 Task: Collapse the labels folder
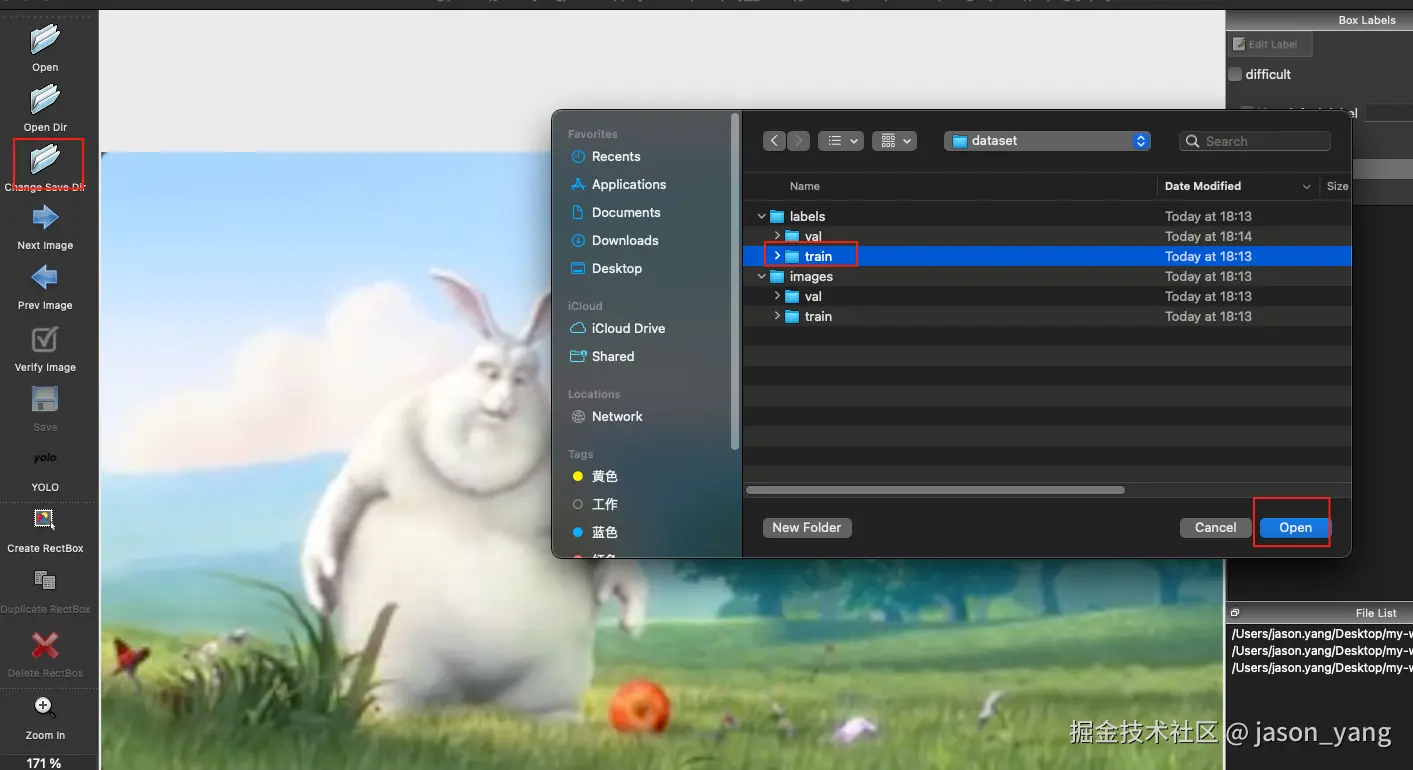762,217
